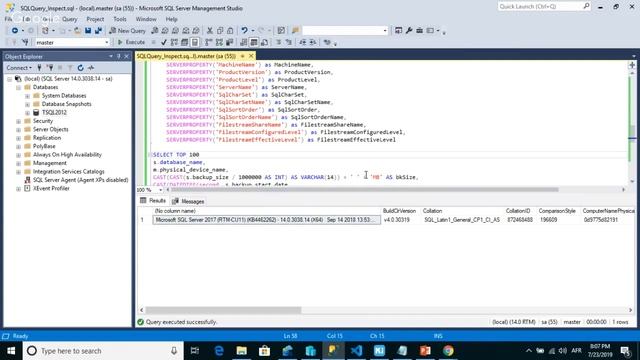This screenshot has height=360, width=640.
Task: Select Integration Services Catalogs folder
Action: [x=68, y=171]
